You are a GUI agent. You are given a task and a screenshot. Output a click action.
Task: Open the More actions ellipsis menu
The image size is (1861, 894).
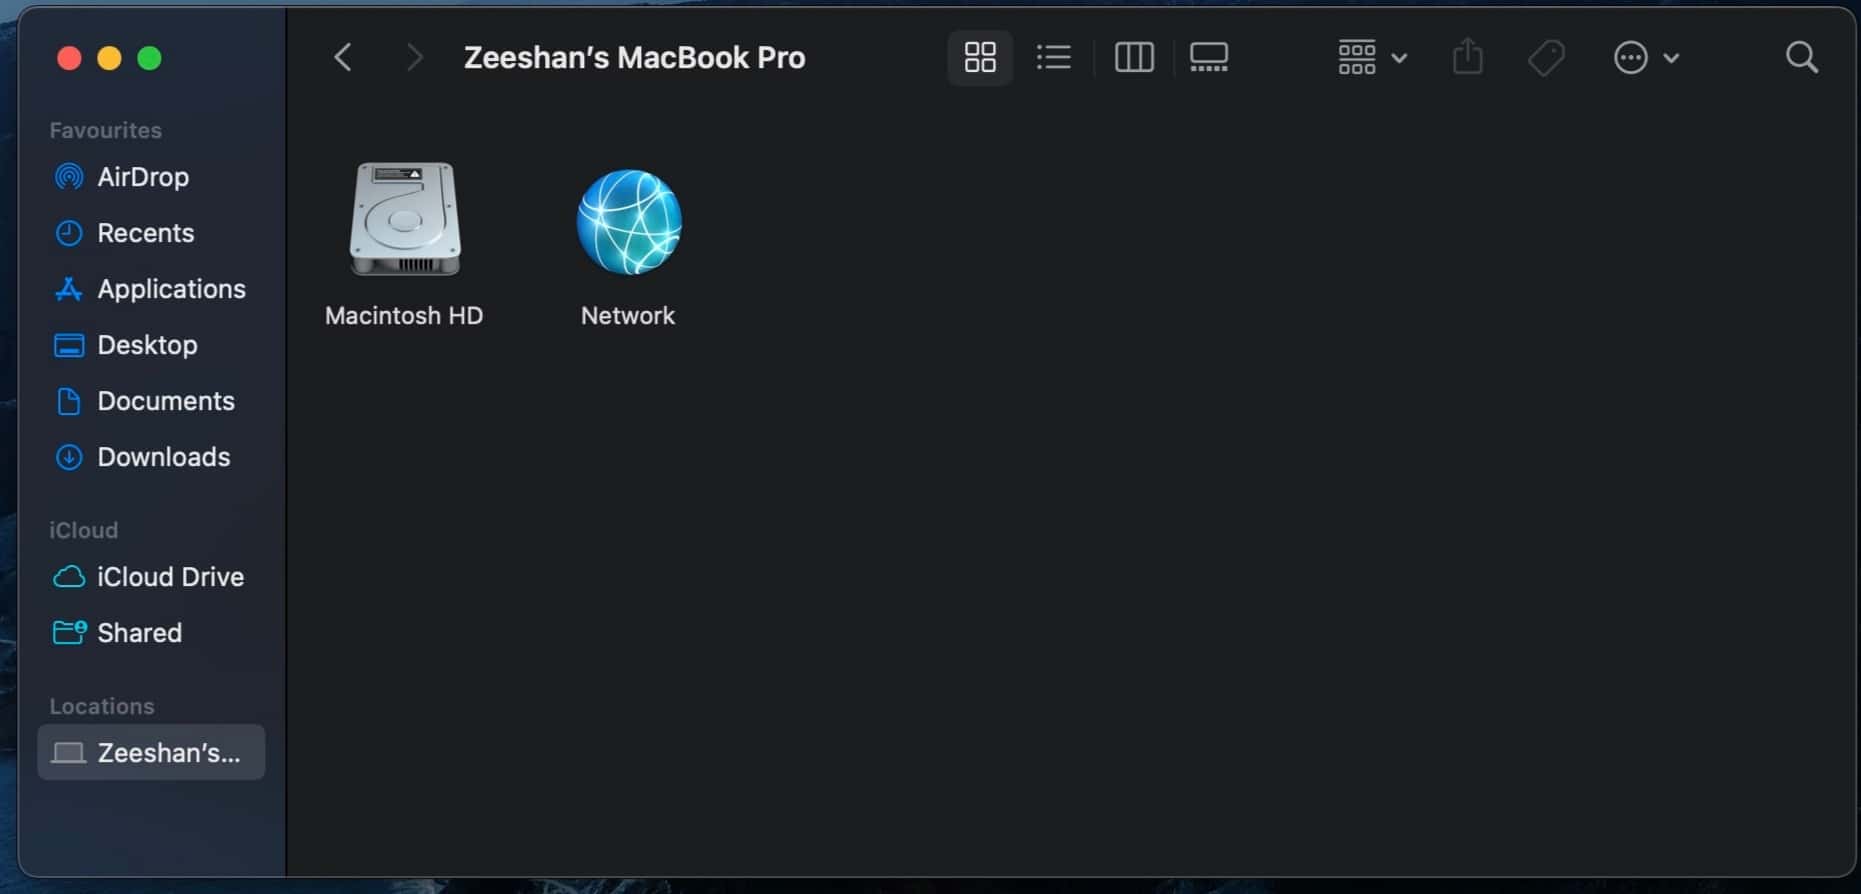tap(1646, 57)
